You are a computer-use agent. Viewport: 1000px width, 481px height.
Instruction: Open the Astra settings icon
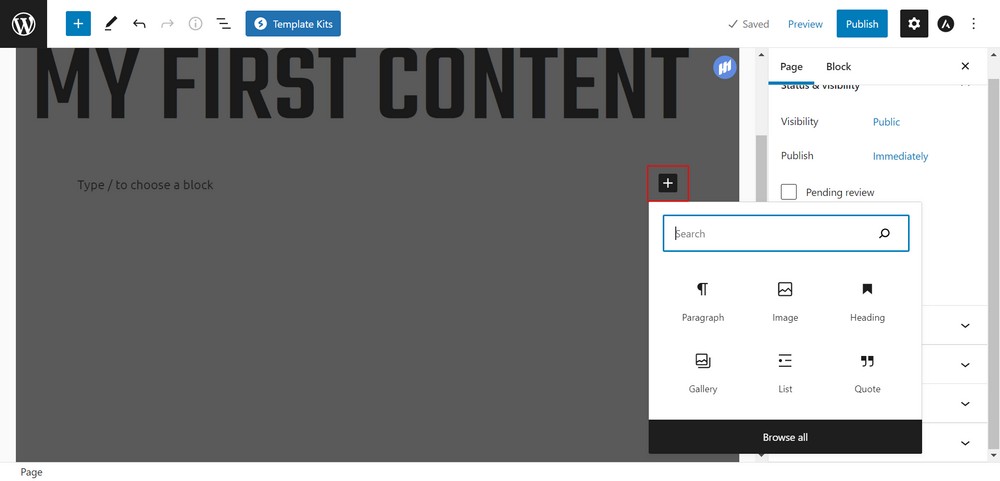coord(946,24)
